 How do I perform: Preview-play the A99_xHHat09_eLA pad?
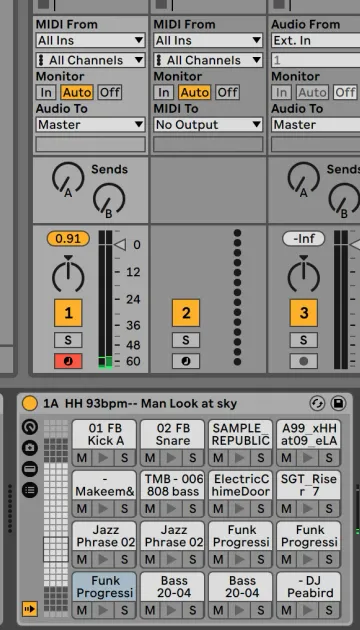click(x=308, y=458)
